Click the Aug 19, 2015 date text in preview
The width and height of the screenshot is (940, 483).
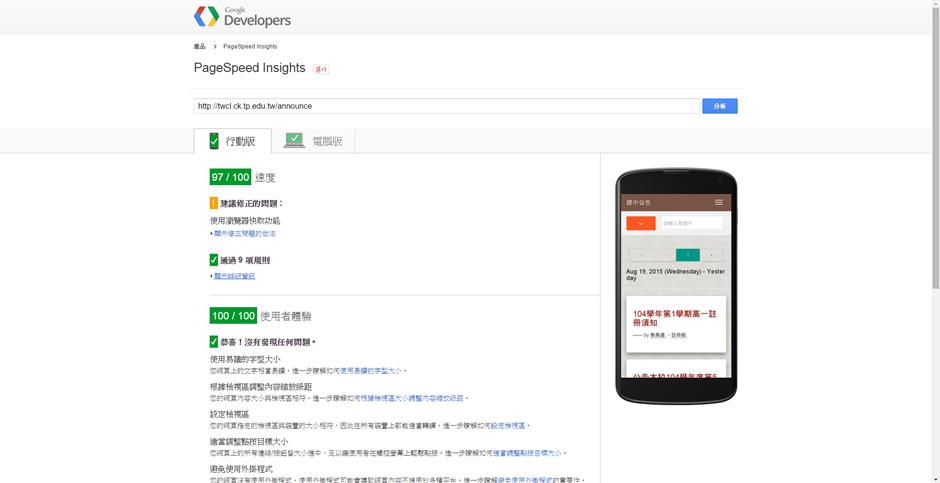point(676,274)
